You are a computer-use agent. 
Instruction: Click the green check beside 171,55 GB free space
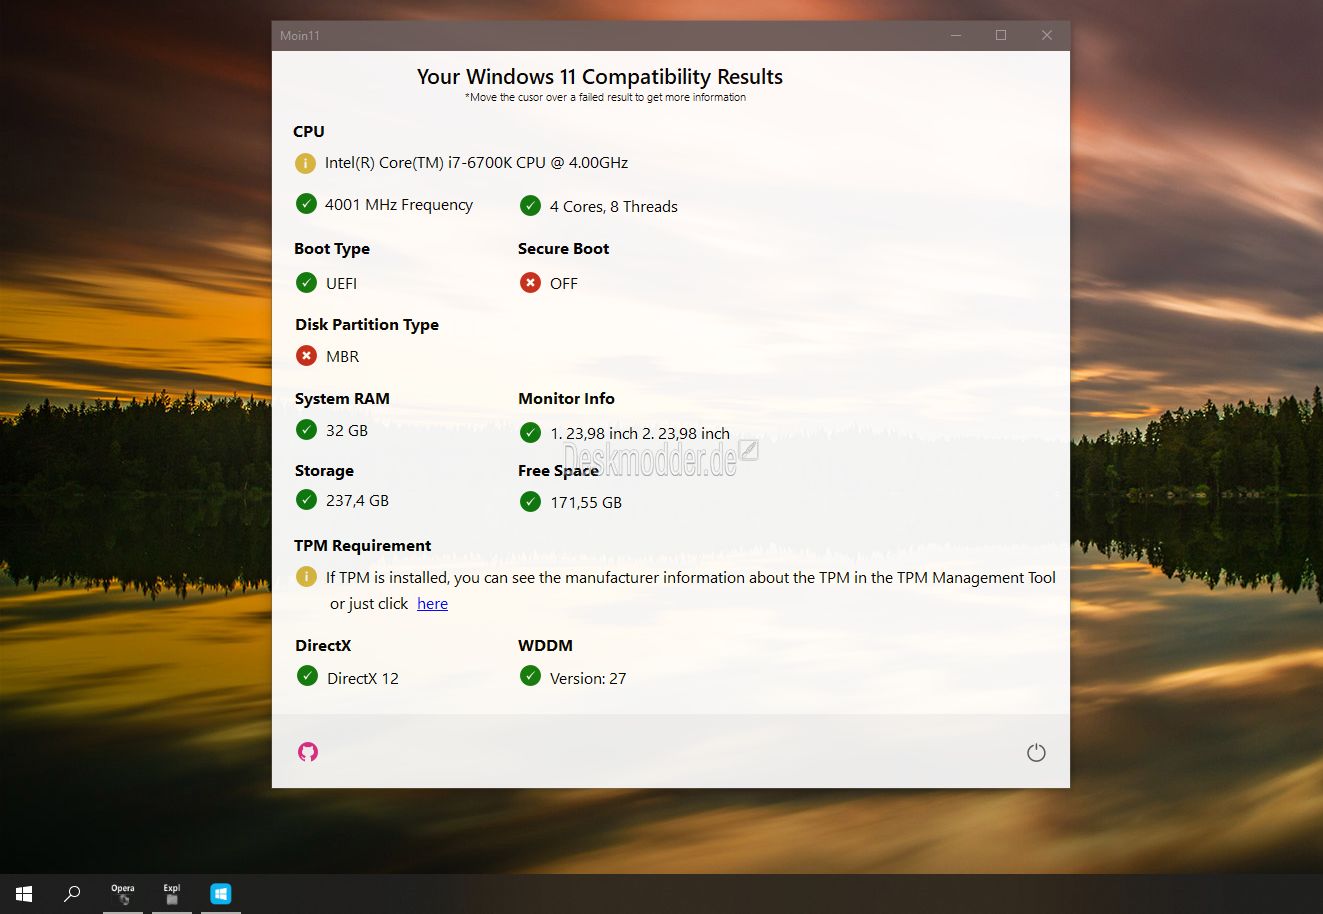530,501
